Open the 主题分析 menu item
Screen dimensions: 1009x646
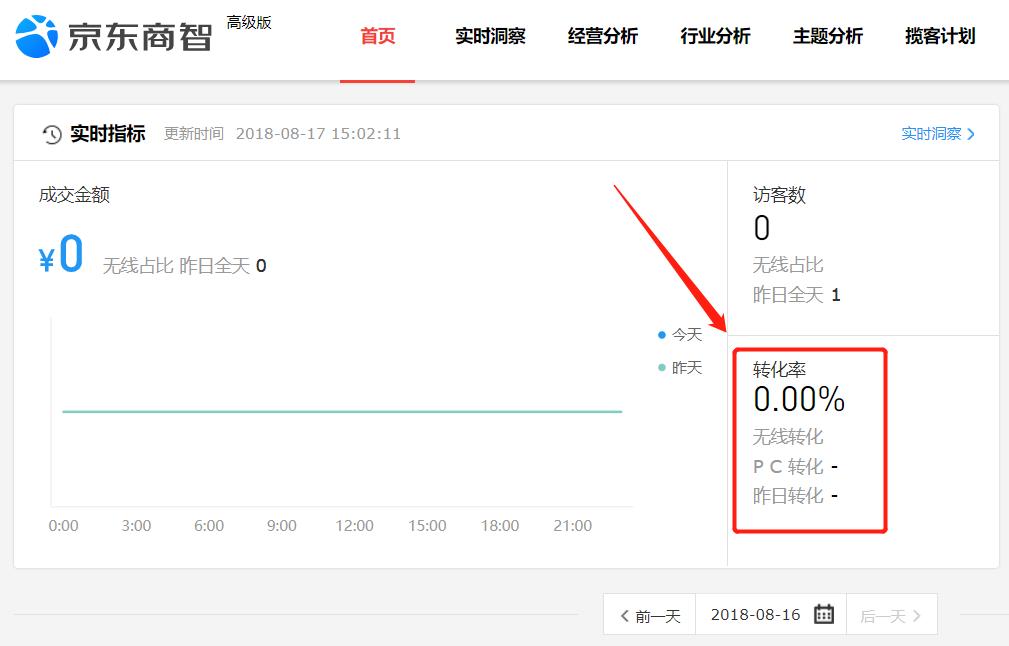click(827, 35)
